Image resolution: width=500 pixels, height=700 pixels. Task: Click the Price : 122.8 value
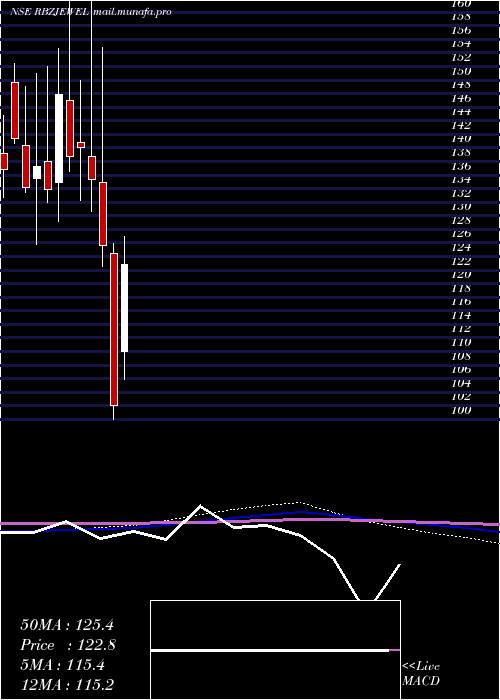click(x=68, y=645)
